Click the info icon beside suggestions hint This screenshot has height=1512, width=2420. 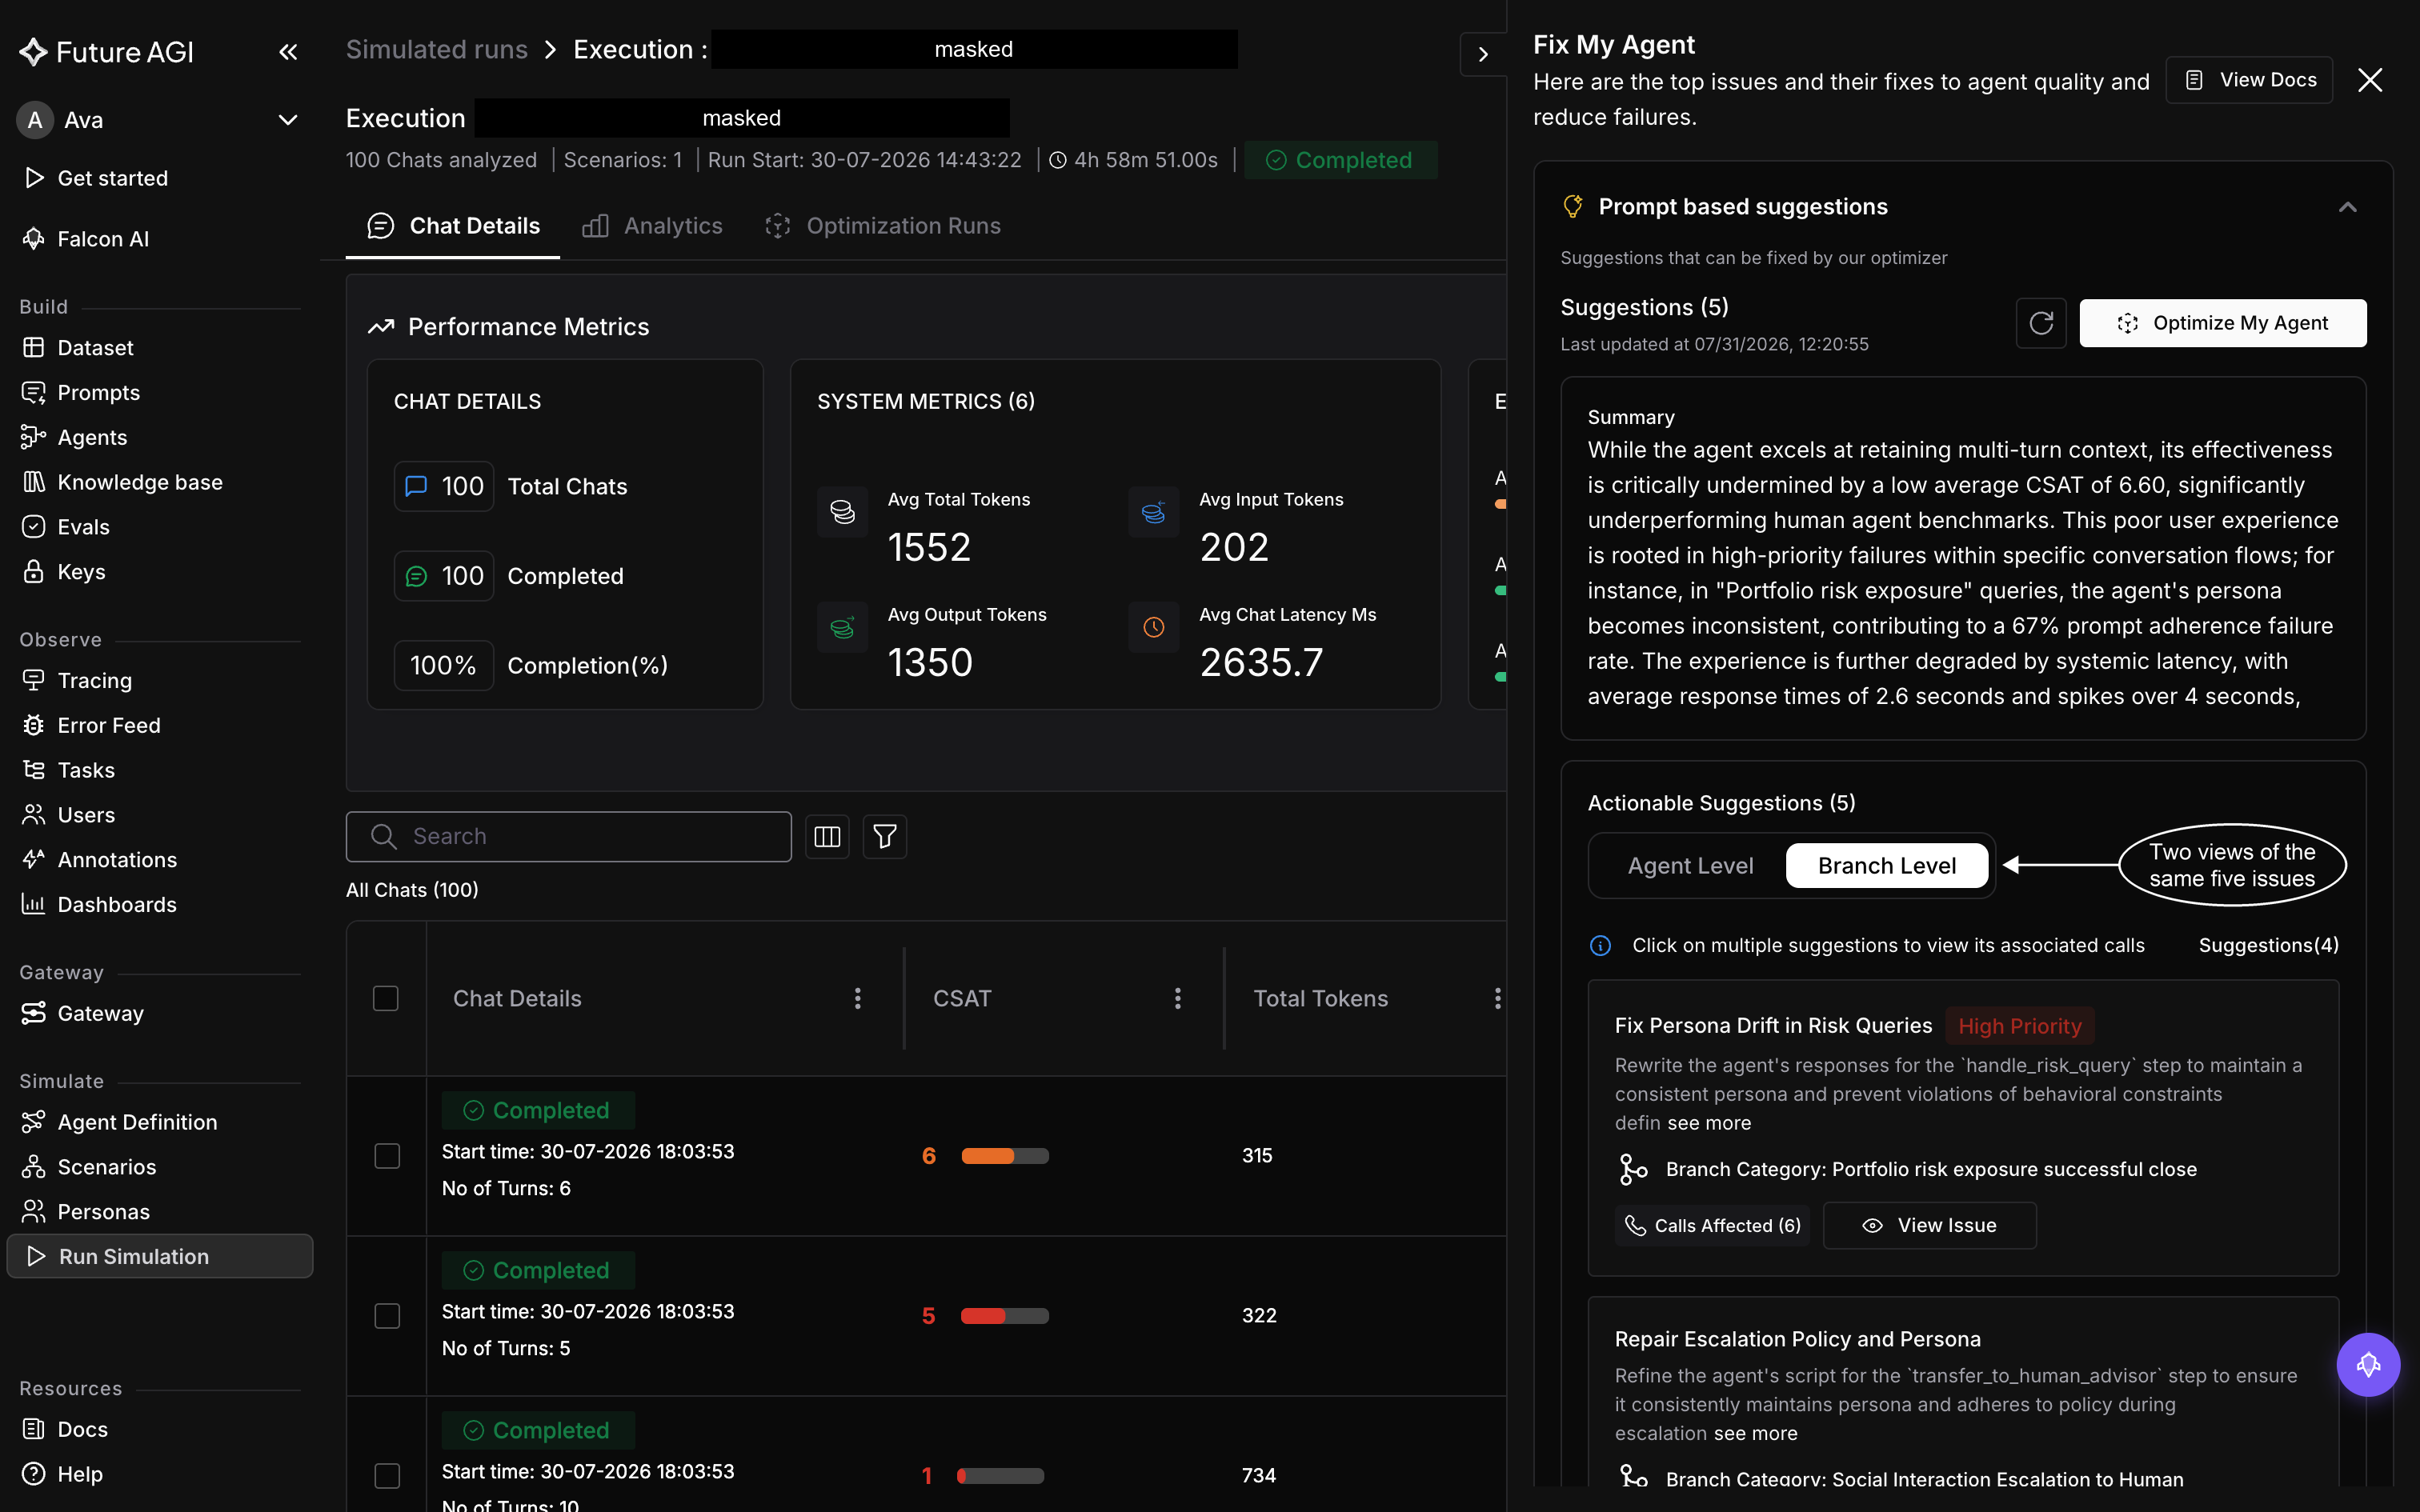1600,946
